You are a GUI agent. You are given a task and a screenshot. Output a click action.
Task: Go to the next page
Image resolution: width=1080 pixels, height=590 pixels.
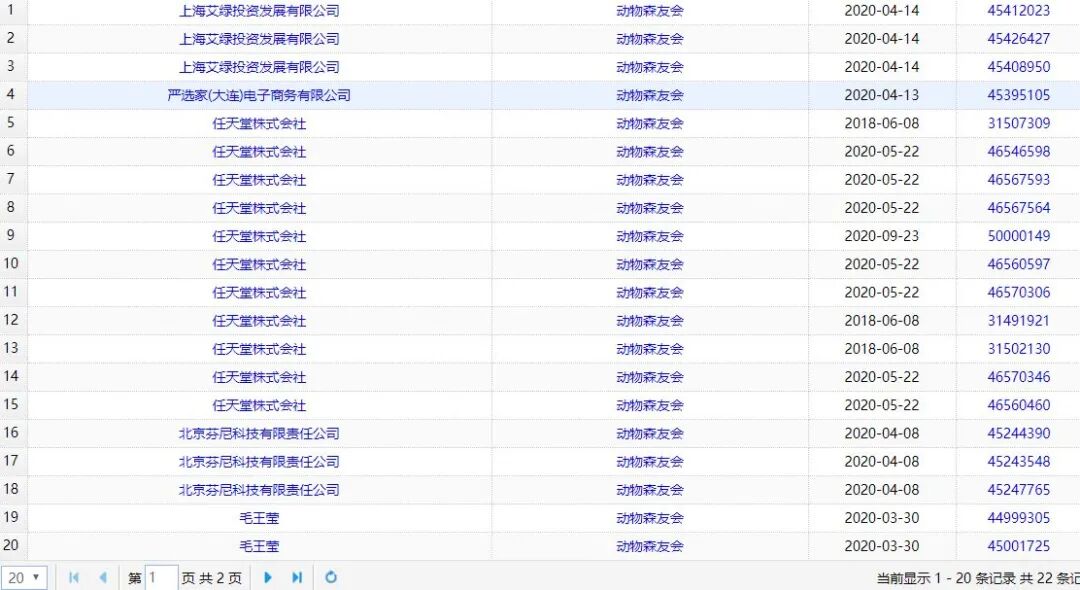pos(268,578)
